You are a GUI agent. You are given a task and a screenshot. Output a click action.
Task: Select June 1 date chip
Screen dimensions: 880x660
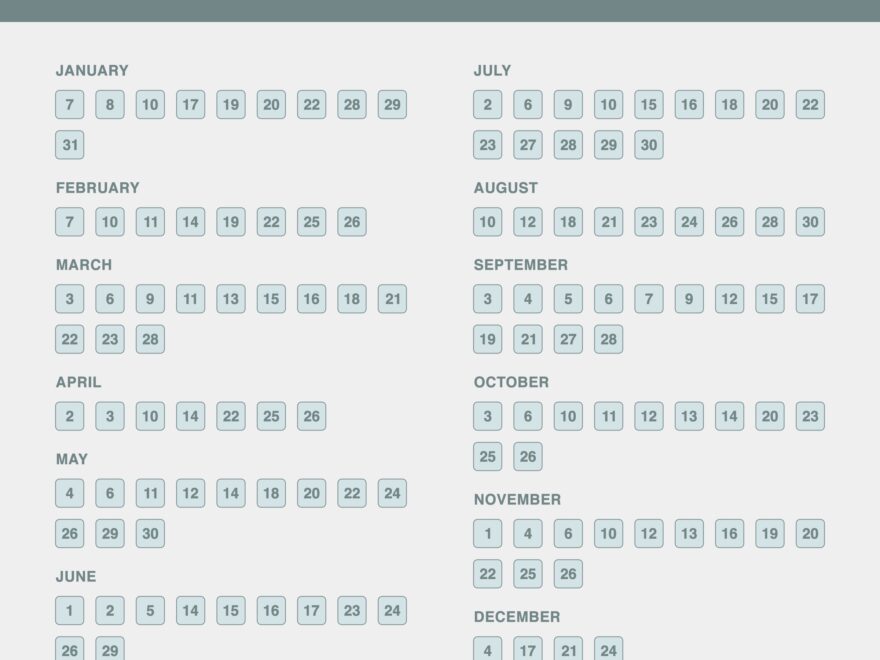point(70,610)
